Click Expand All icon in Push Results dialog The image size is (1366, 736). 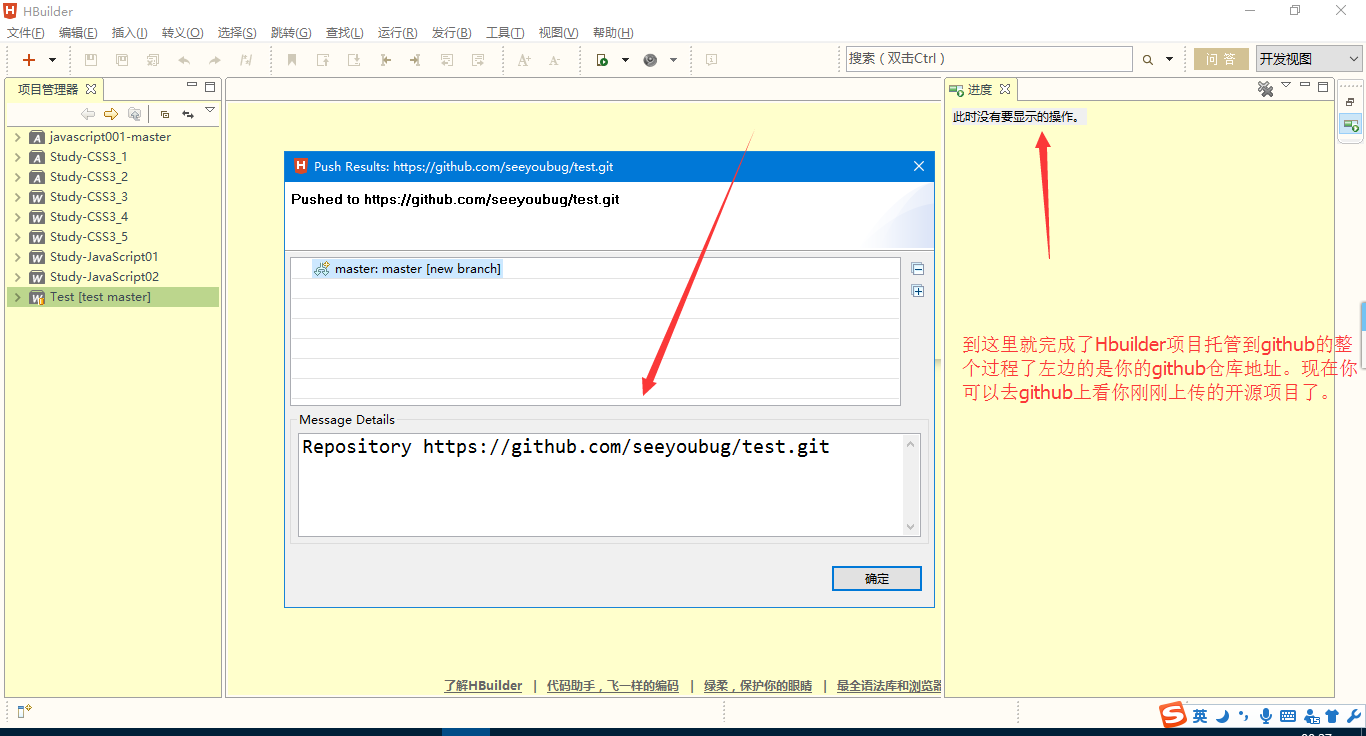(x=918, y=291)
